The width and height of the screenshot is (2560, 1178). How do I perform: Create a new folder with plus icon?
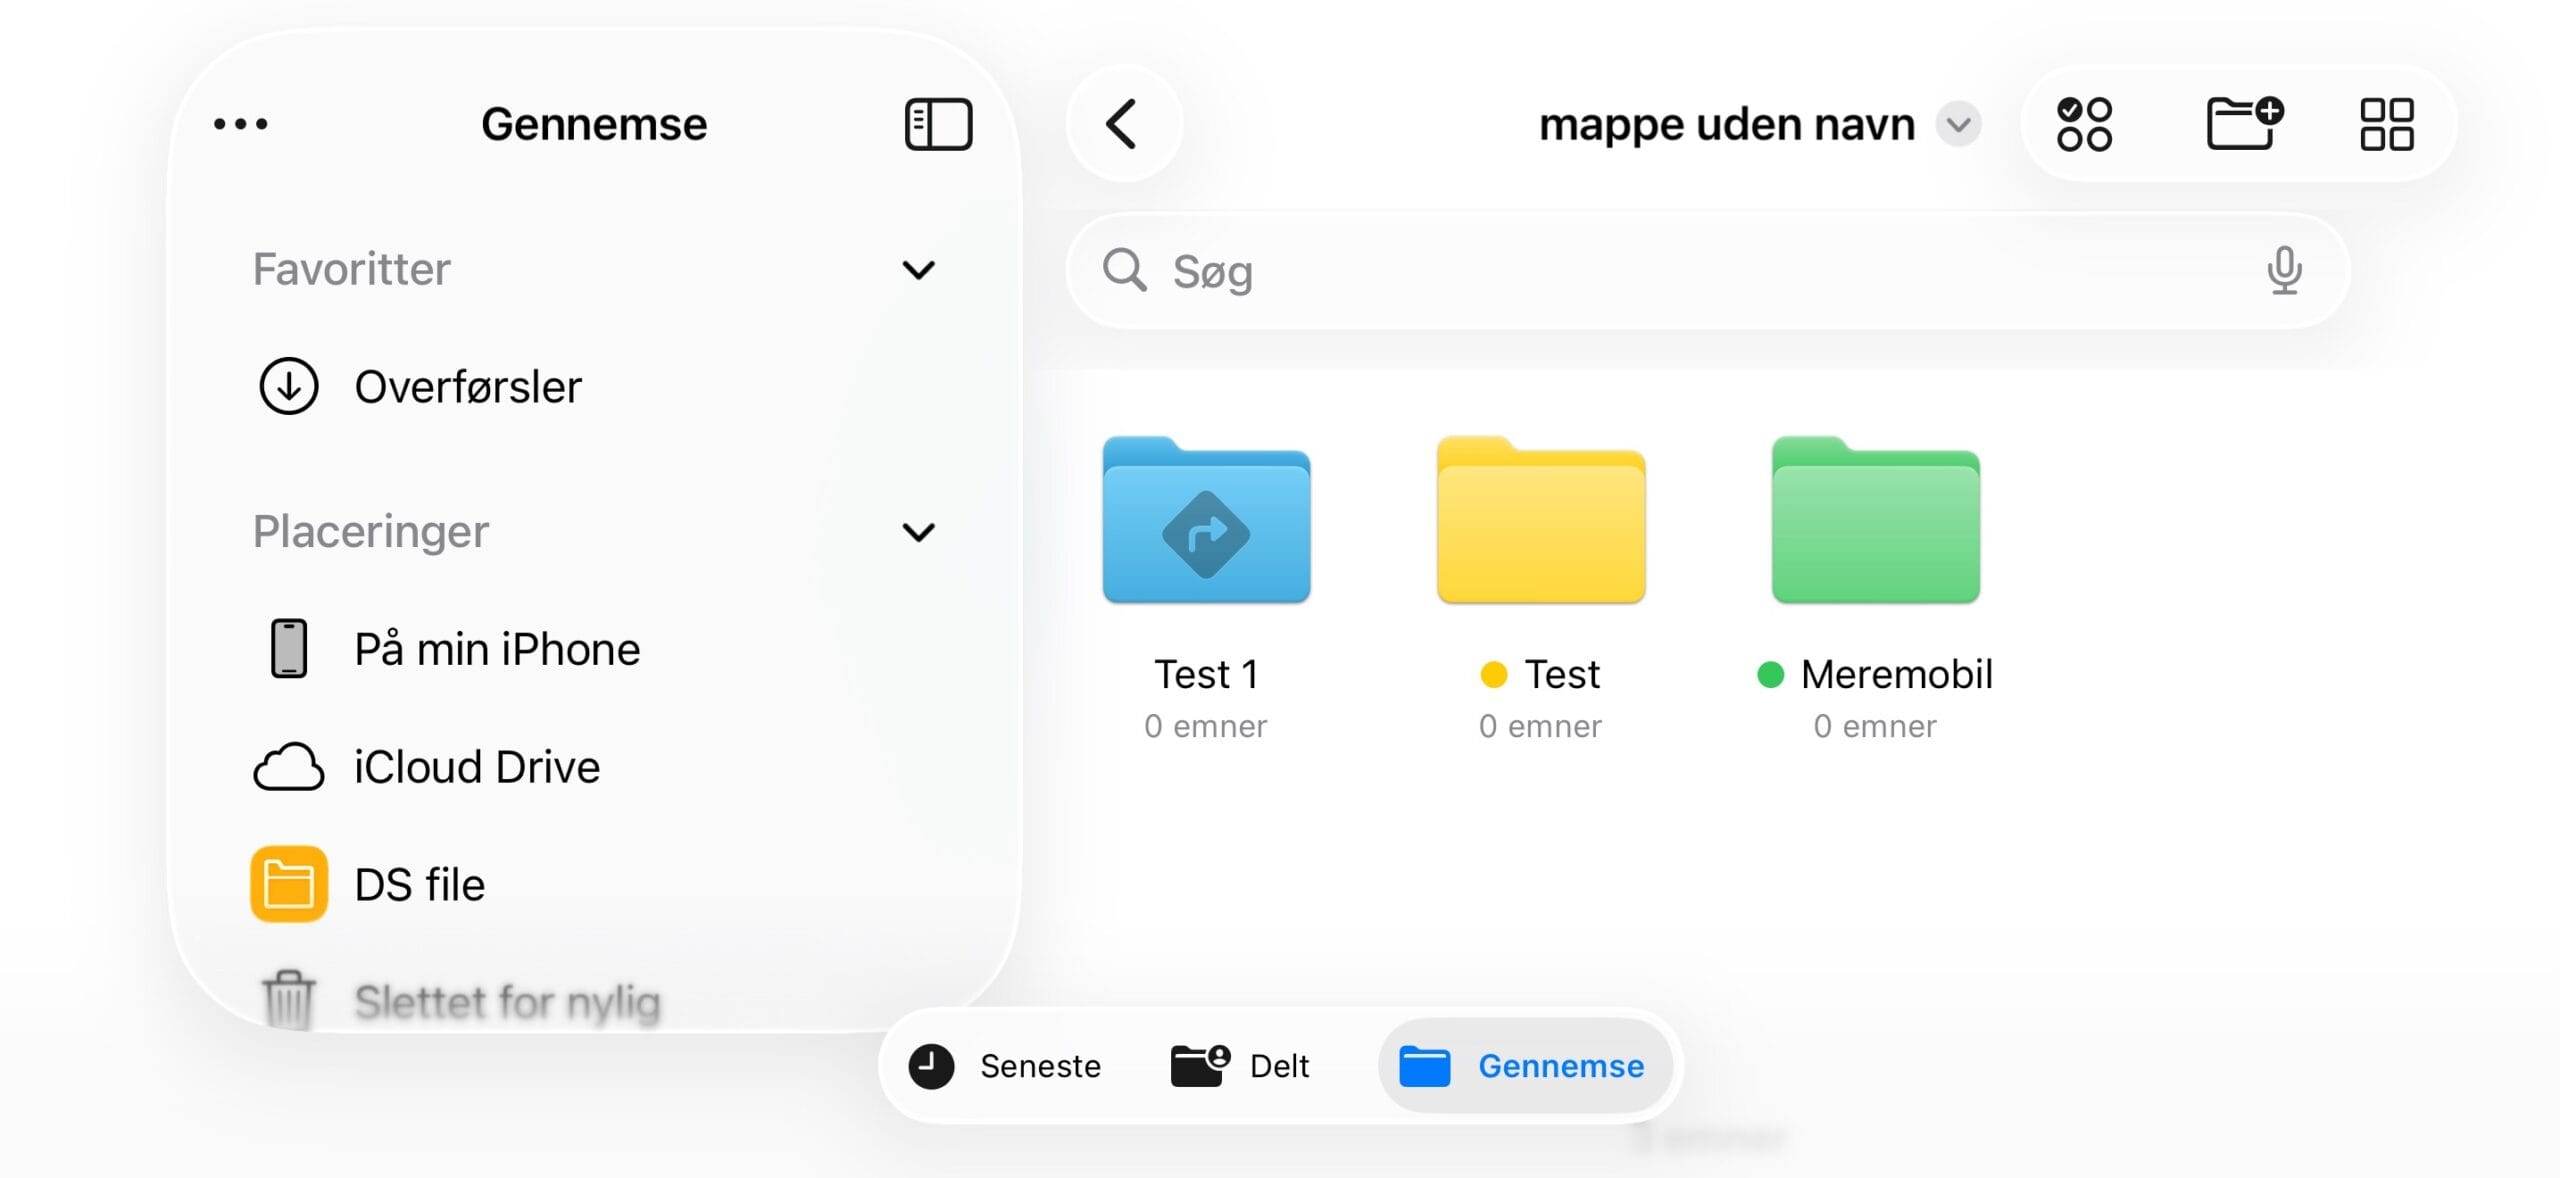point(2244,124)
